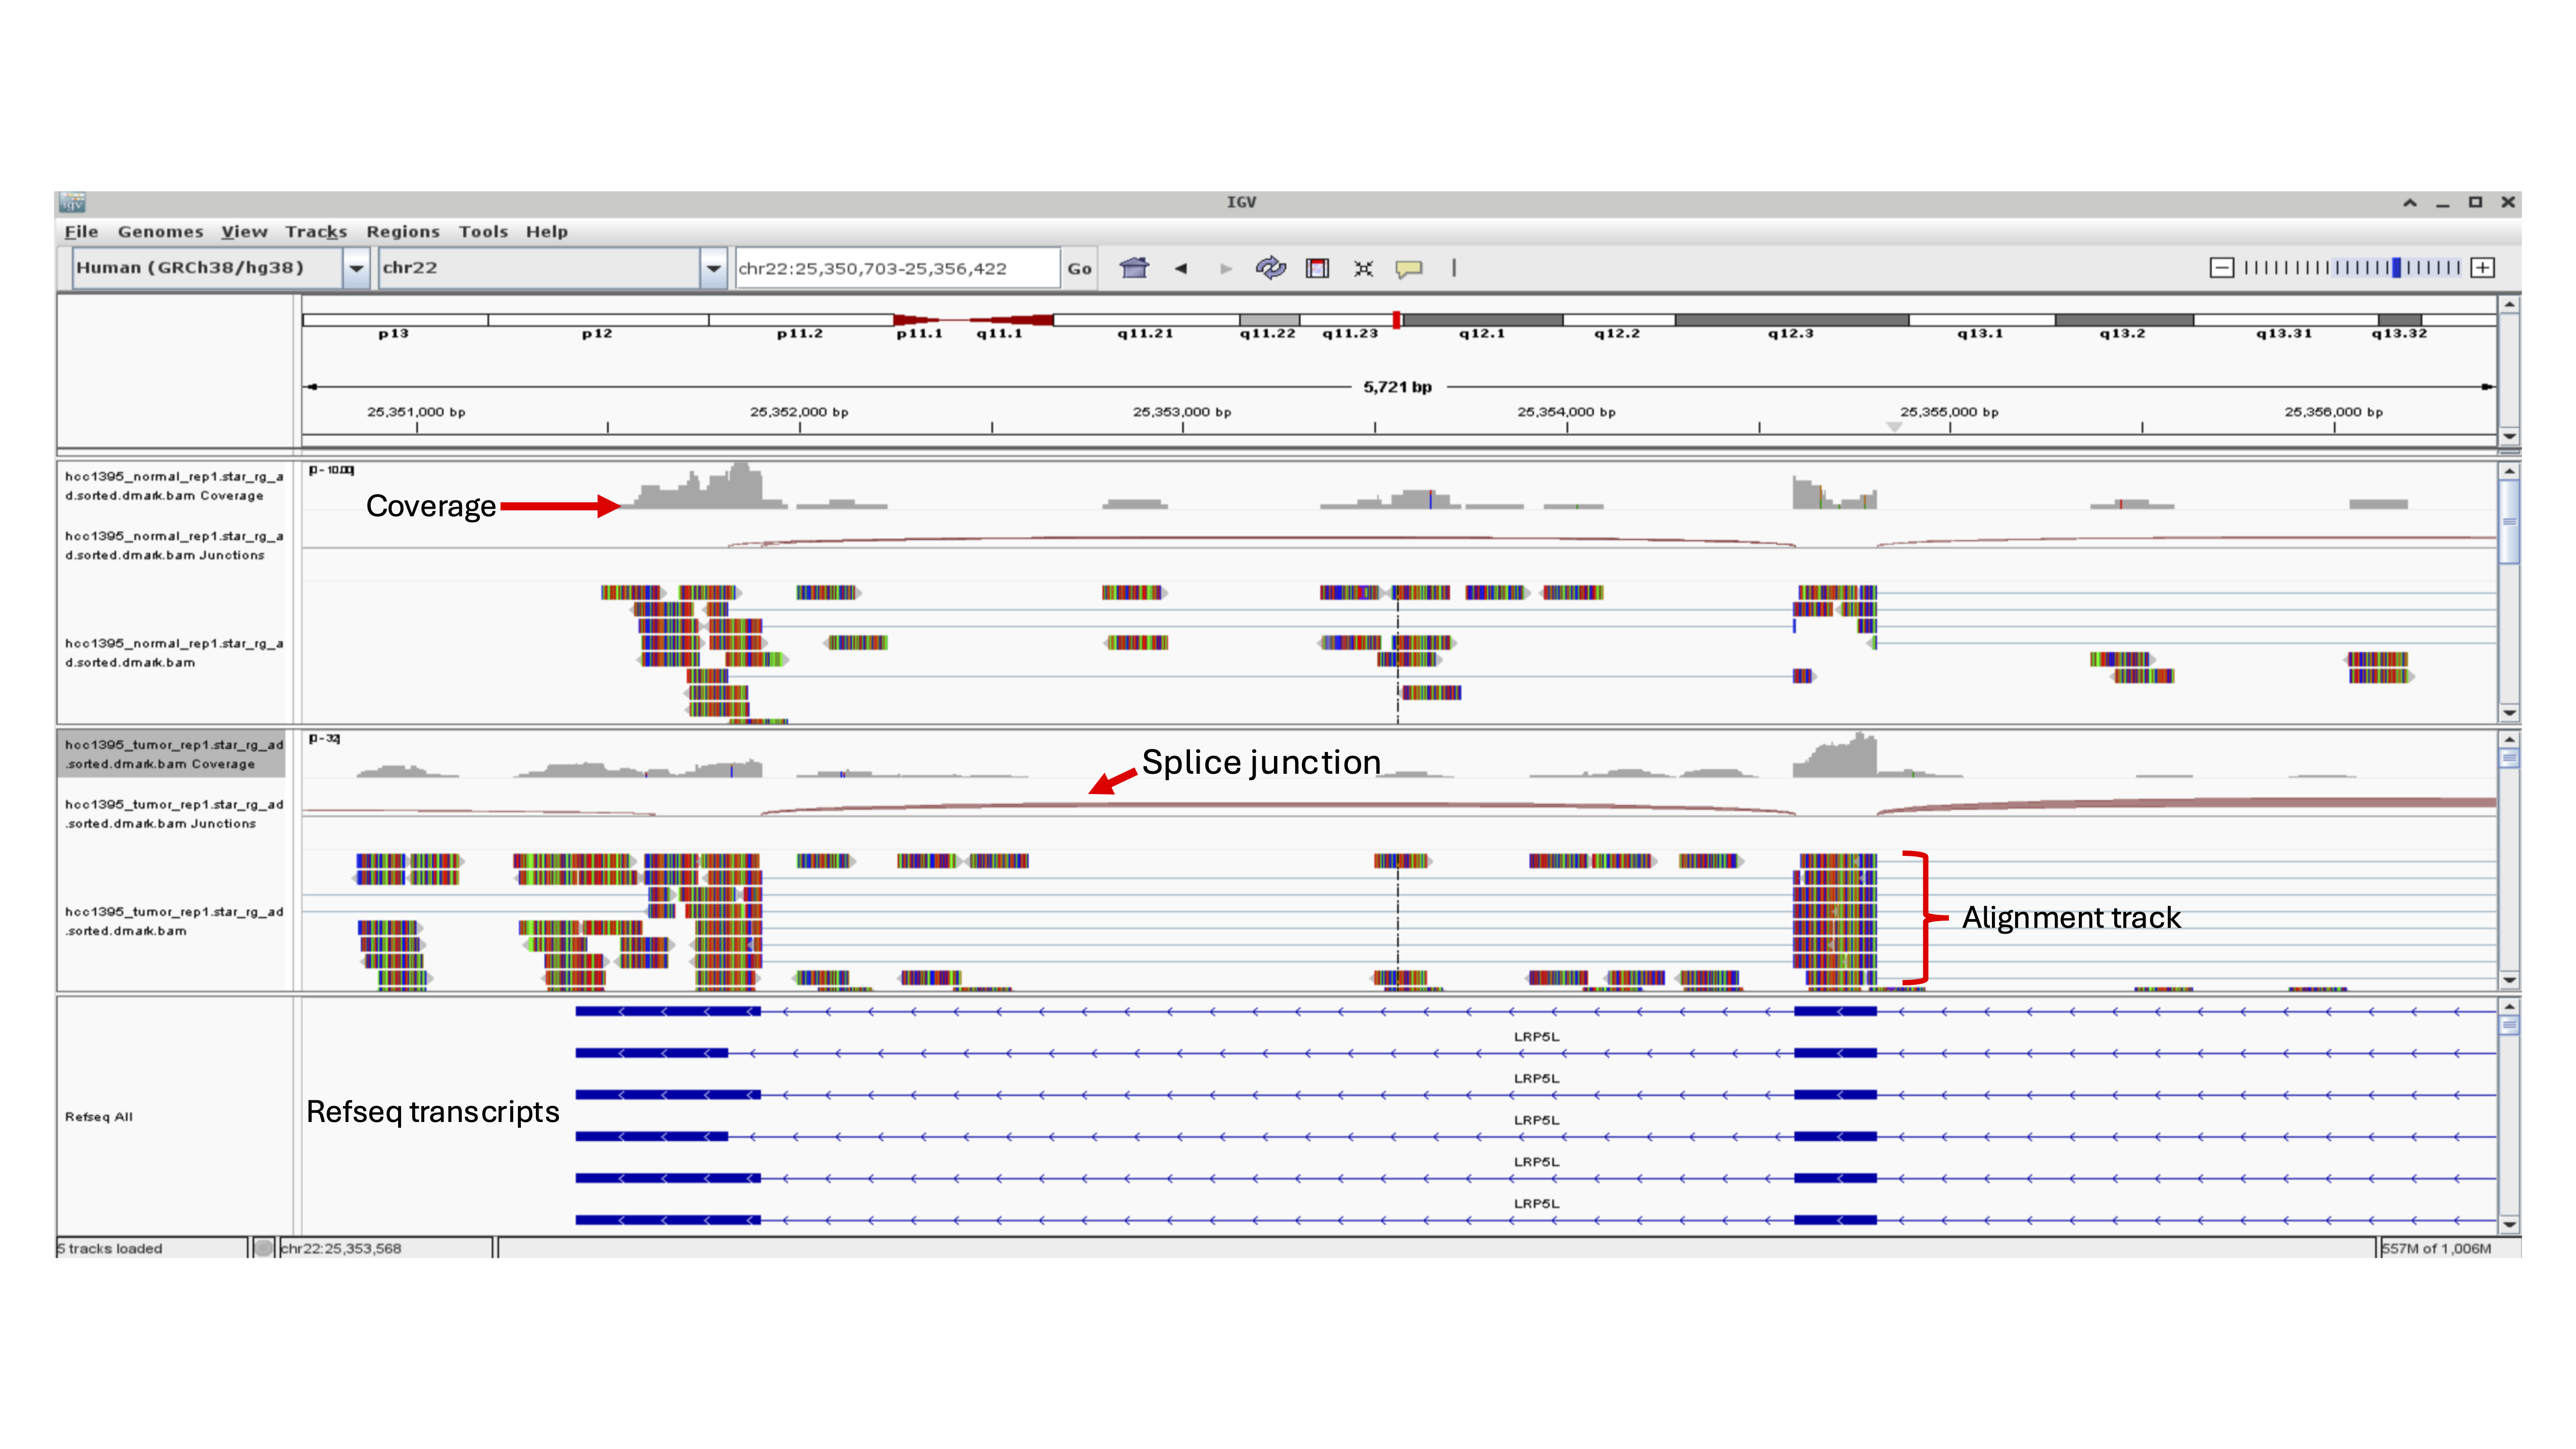2576x1449 pixels.
Task: Go forward with the right arrow icon
Action: (1226, 268)
